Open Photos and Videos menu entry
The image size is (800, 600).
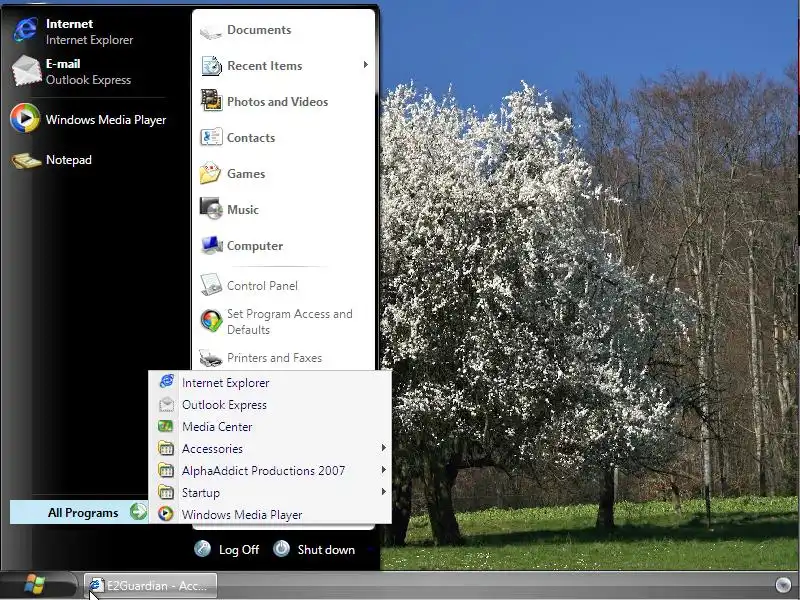(278, 102)
